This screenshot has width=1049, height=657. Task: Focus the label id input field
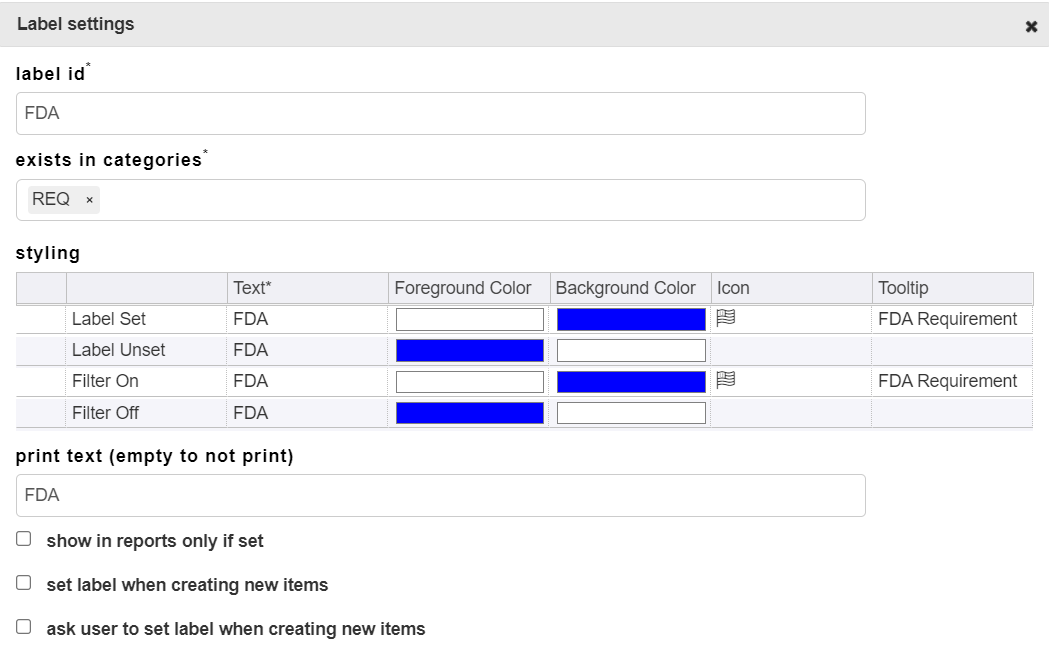441,114
